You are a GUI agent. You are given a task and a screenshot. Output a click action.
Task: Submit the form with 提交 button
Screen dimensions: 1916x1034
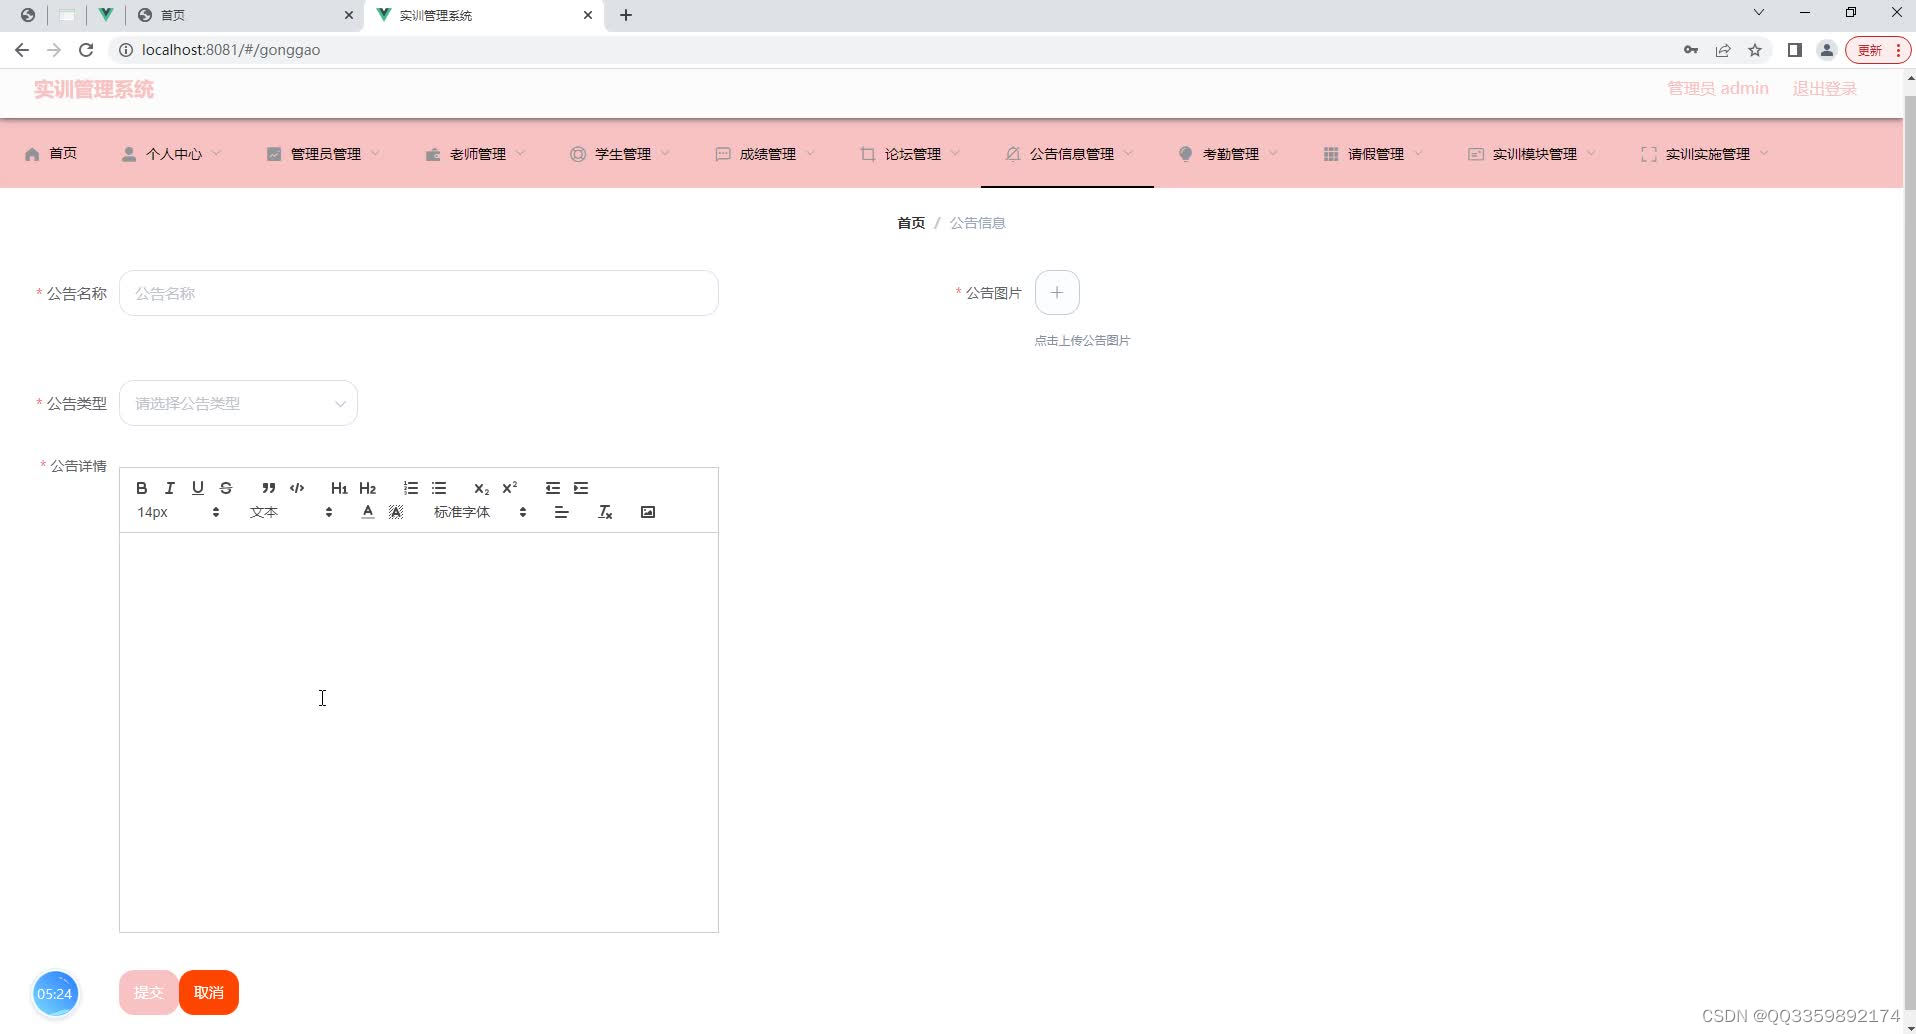(x=148, y=992)
